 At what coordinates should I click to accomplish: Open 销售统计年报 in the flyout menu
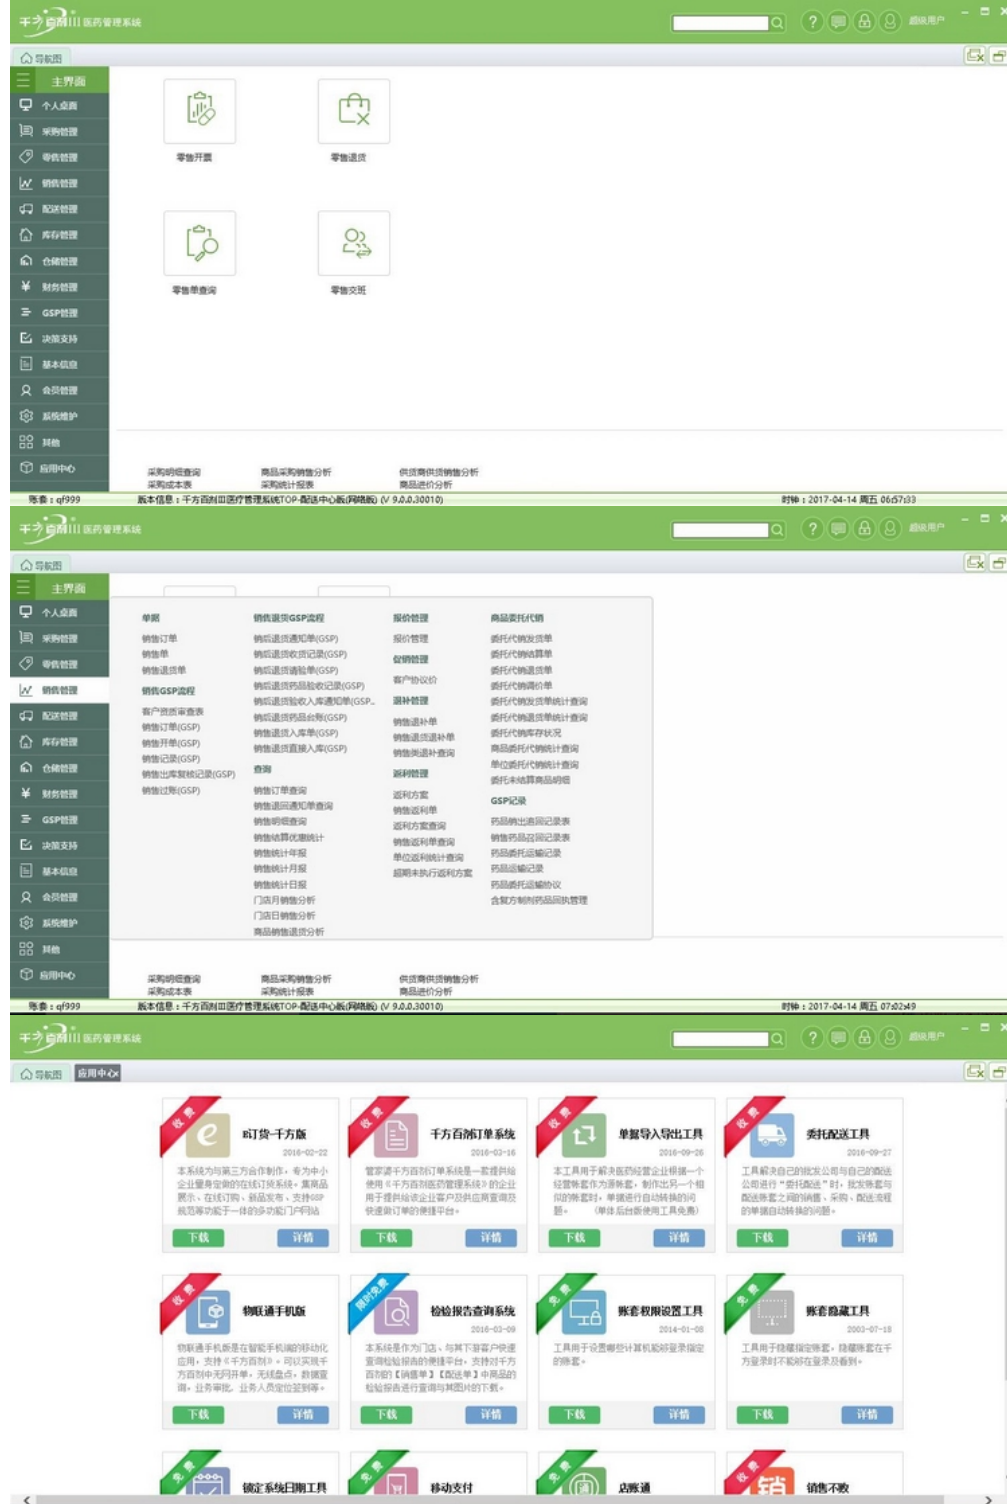pos(280,854)
